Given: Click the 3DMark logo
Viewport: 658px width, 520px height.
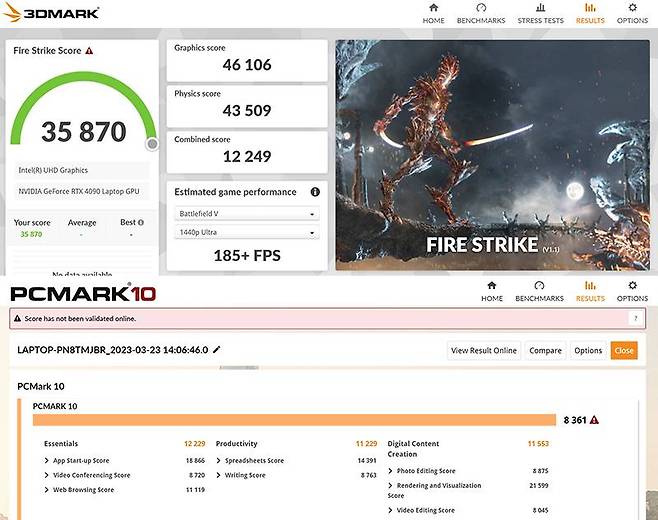Looking at the screenshot, I should (51, 13).
